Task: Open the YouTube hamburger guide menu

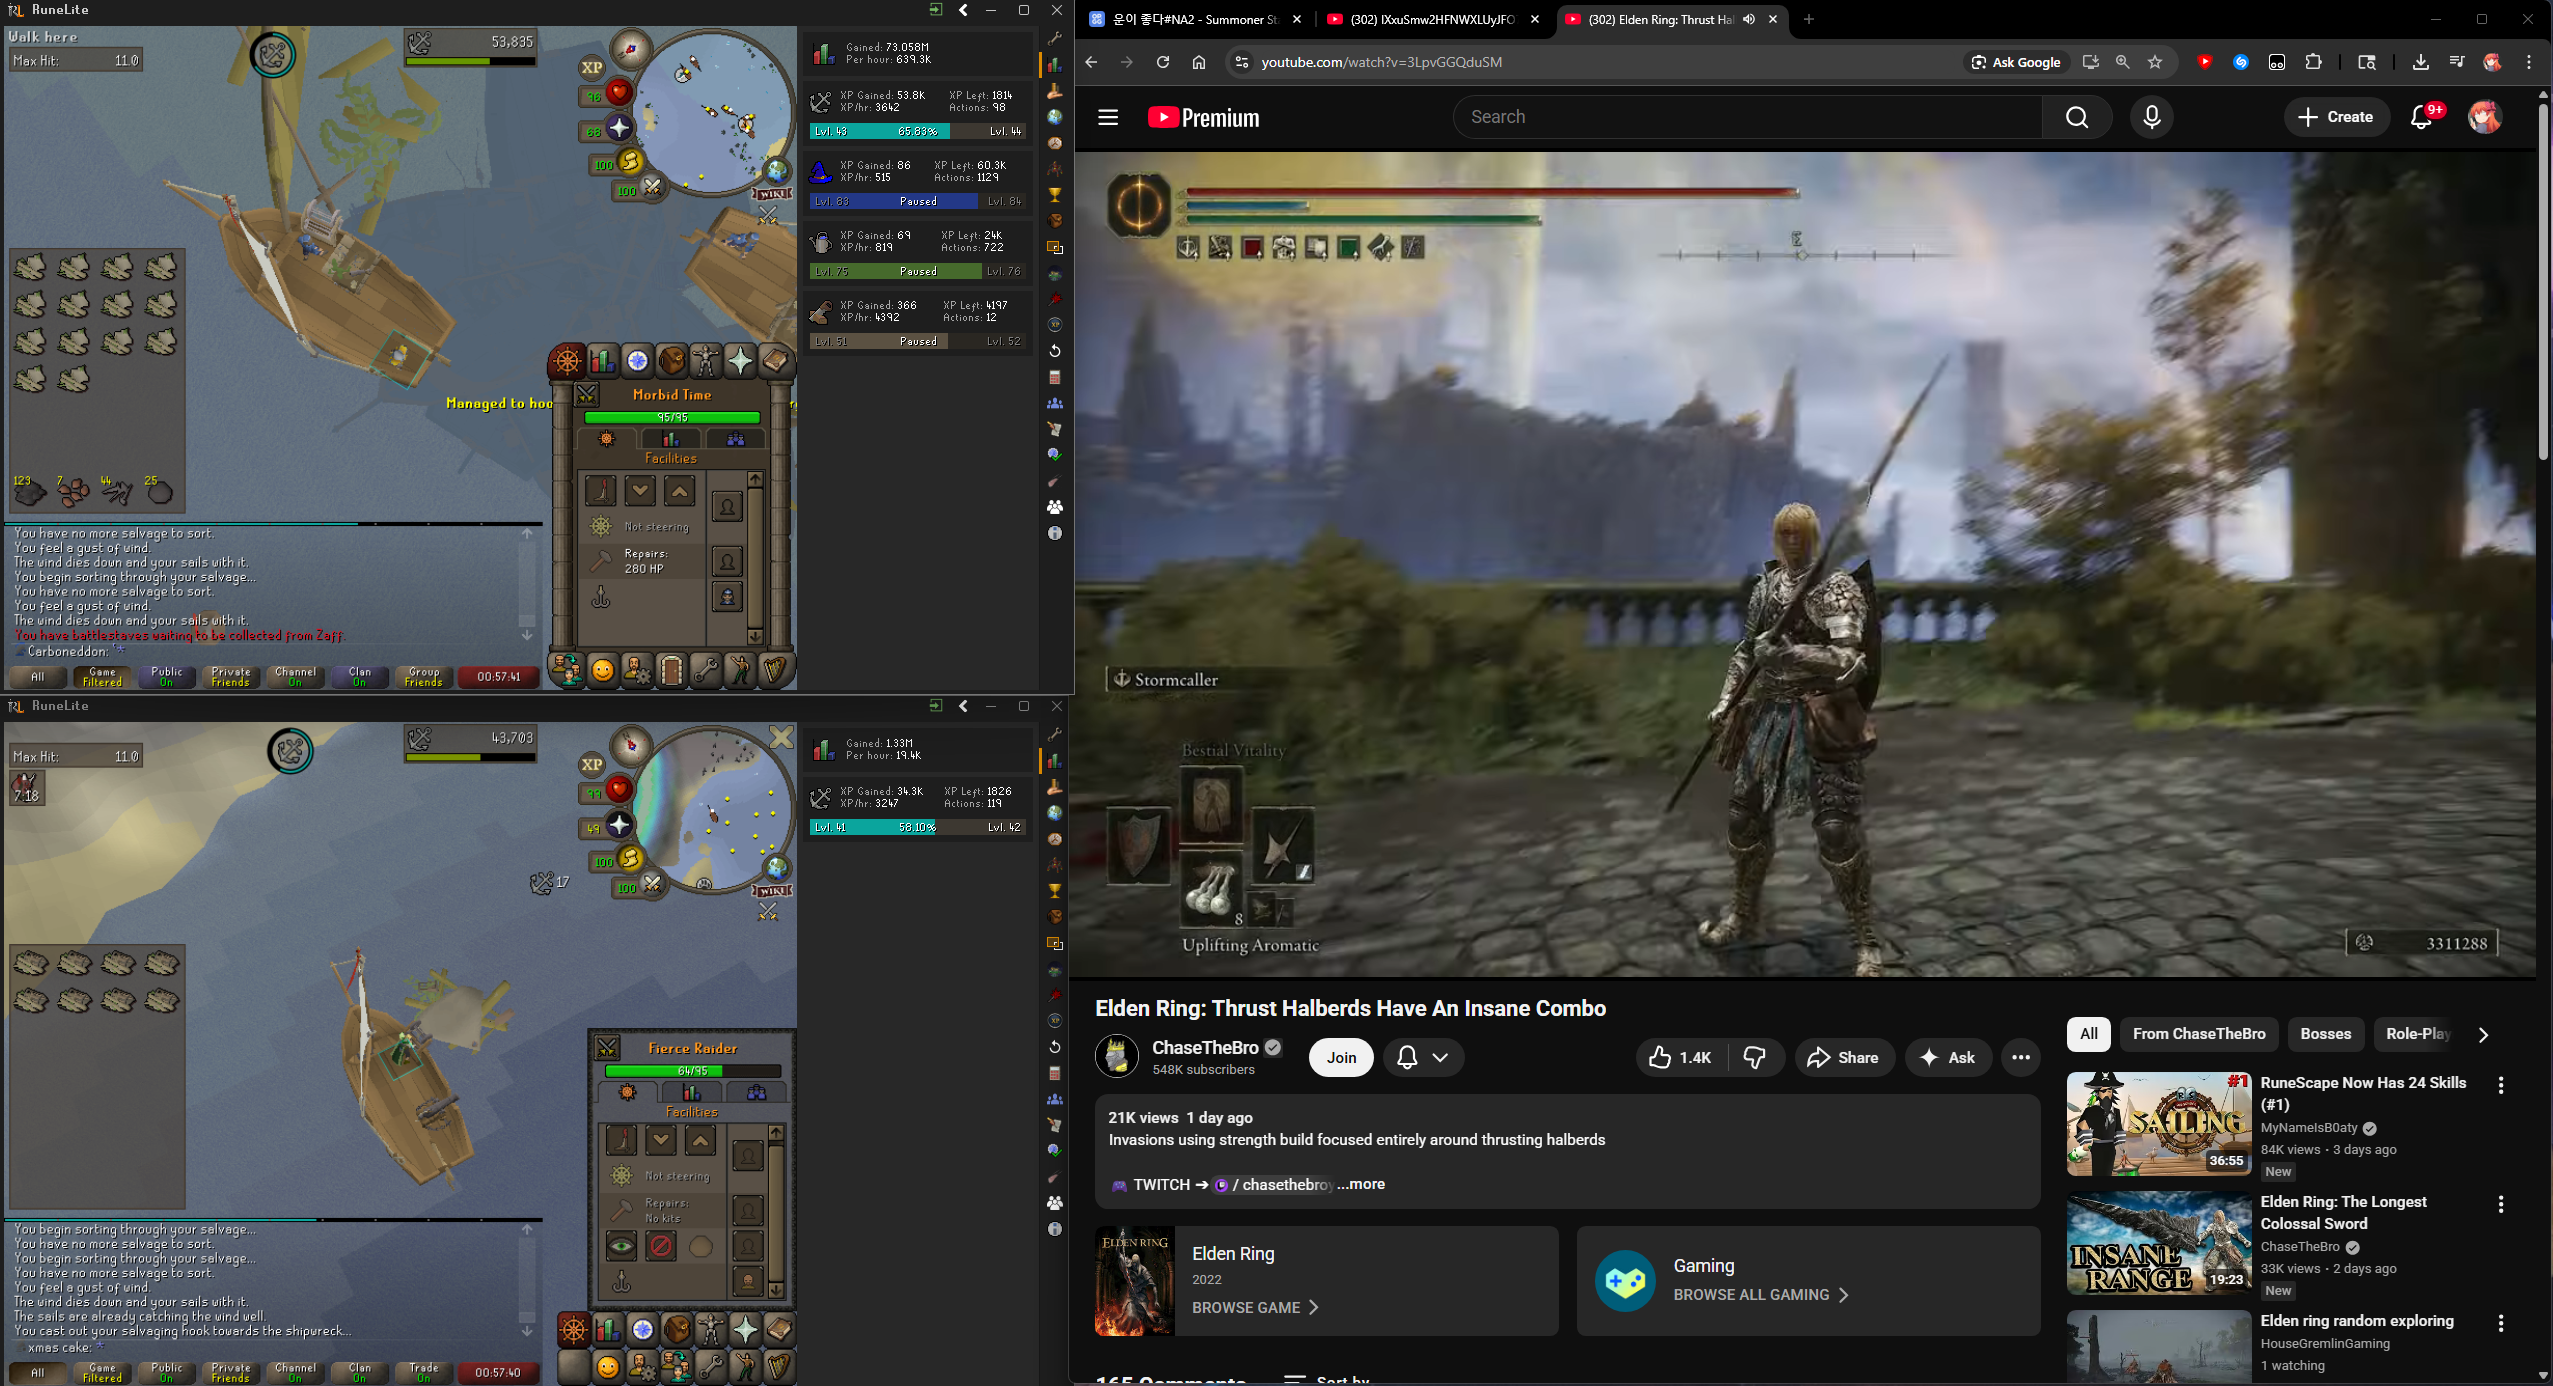Action: pyautogui.click(x=1107, y=117)
